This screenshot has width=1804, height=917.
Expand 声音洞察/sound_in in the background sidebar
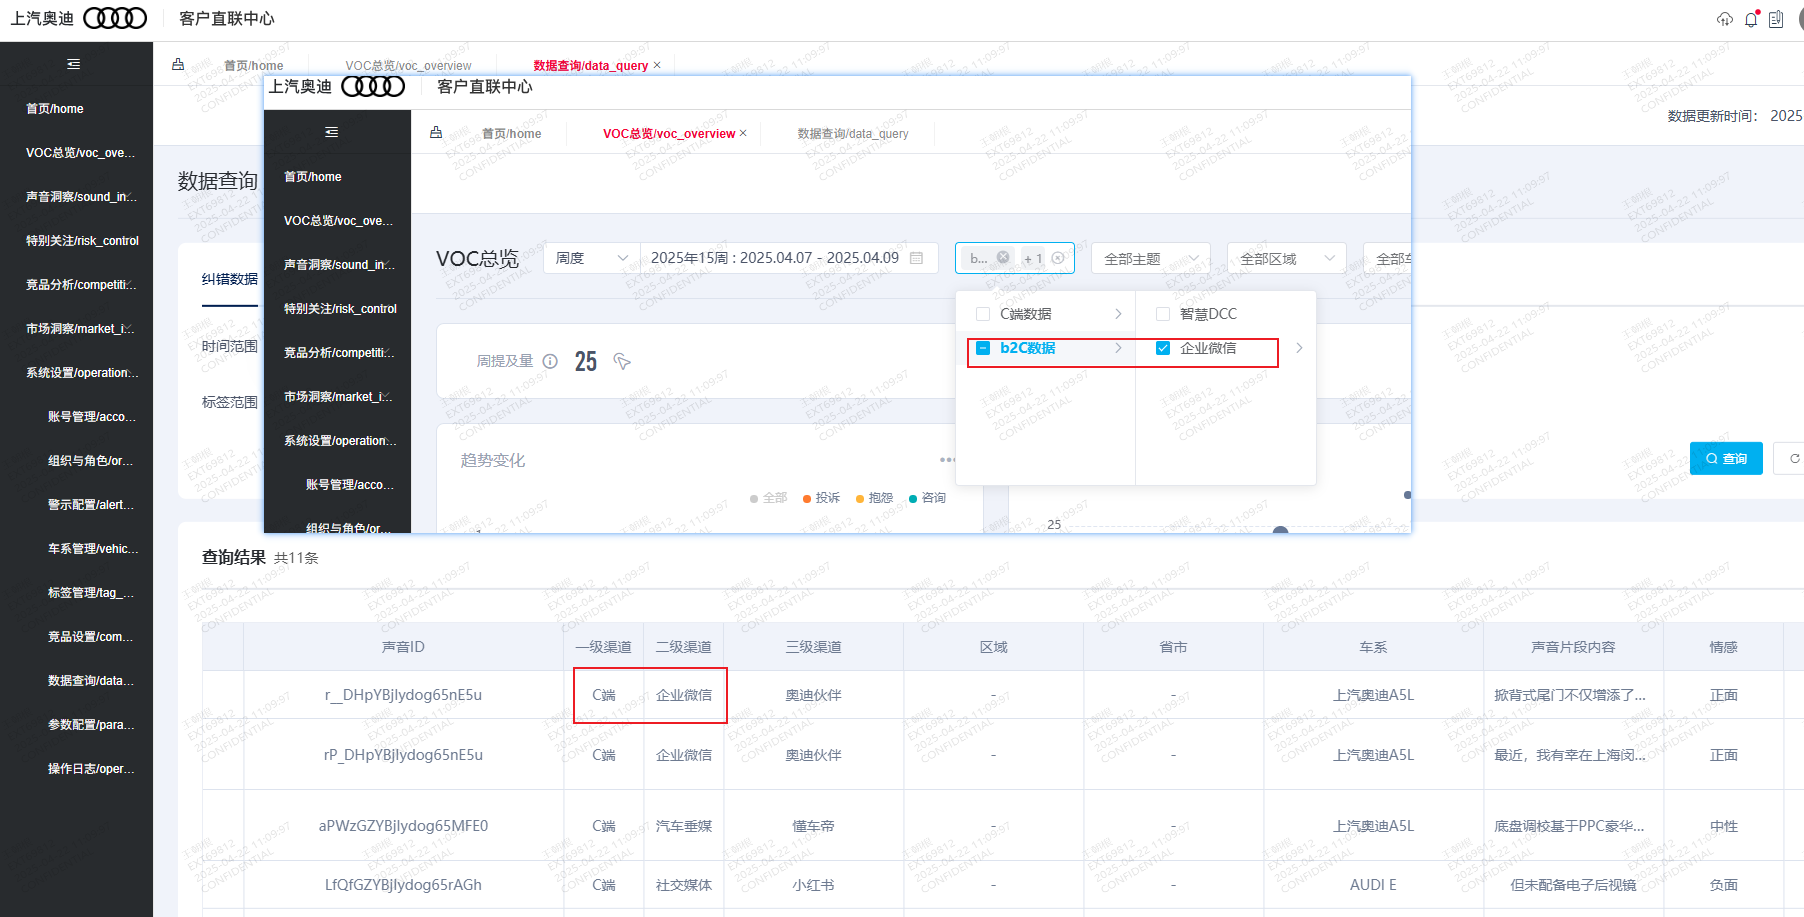pyautogui.click(x=76, y=197)
